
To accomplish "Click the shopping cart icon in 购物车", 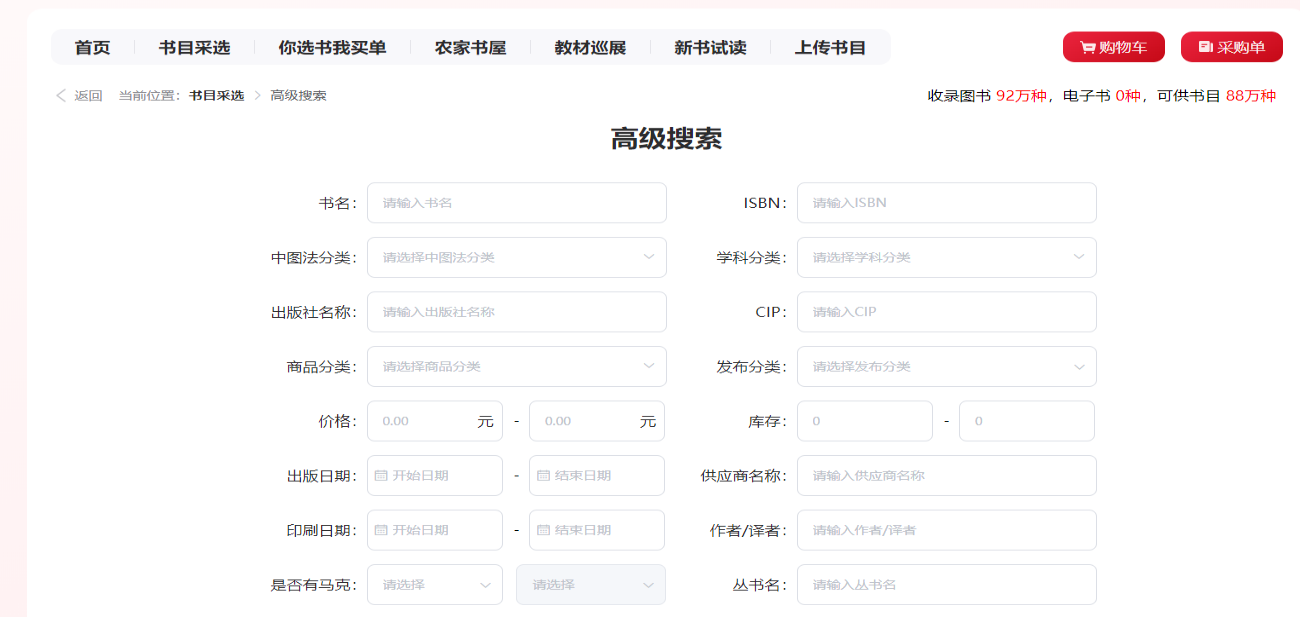I will (x=1087, y=47).
